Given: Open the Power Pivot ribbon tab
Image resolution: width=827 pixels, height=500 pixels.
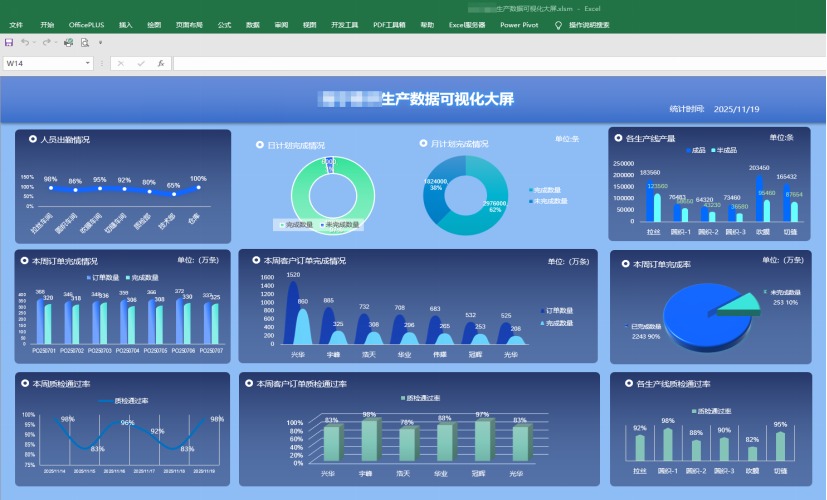Looking at the screenshot, I should pyautogui.click(x=519, y=24).
